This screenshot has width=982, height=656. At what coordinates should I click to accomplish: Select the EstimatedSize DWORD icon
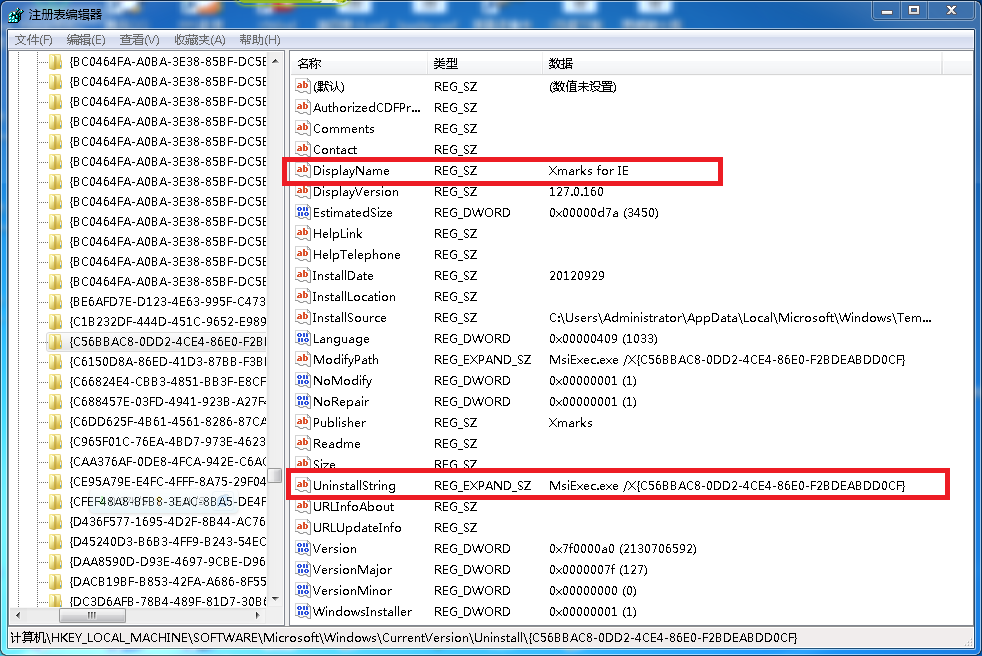[303, 213]
